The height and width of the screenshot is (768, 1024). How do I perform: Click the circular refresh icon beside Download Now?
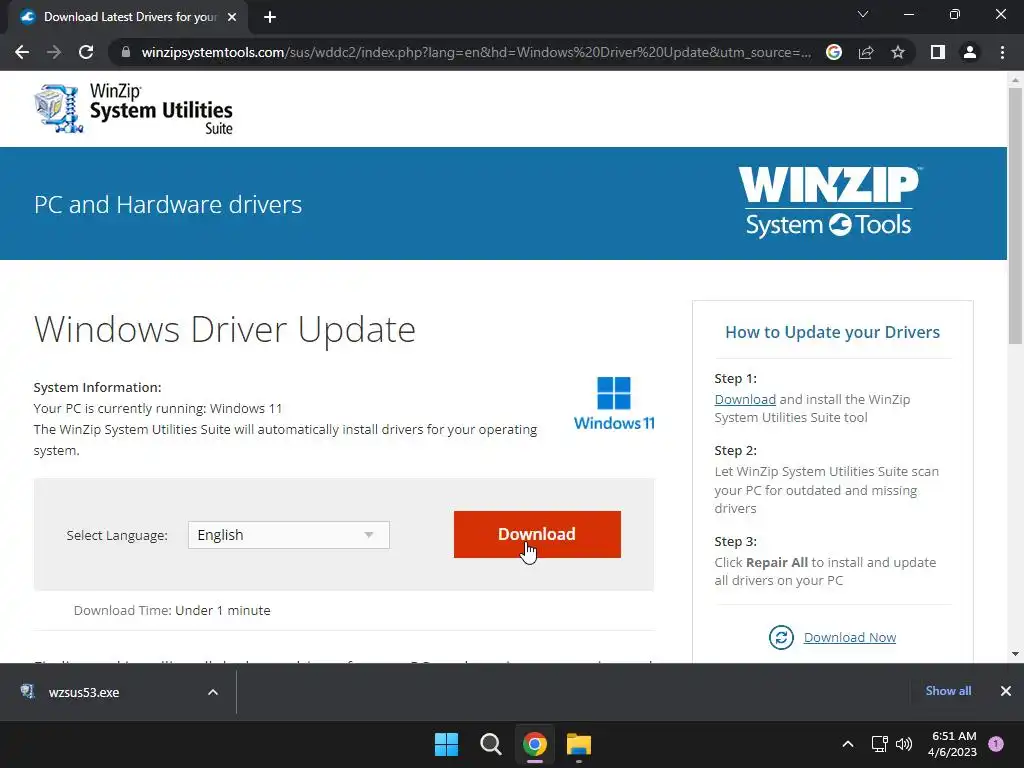781,637
